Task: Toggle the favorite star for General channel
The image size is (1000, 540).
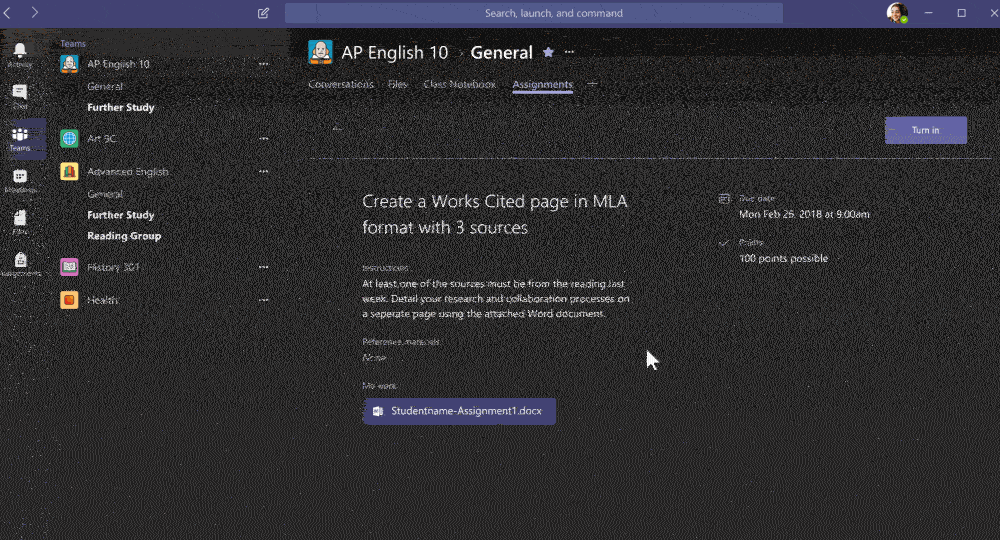Action: click(x=548, y=52)
